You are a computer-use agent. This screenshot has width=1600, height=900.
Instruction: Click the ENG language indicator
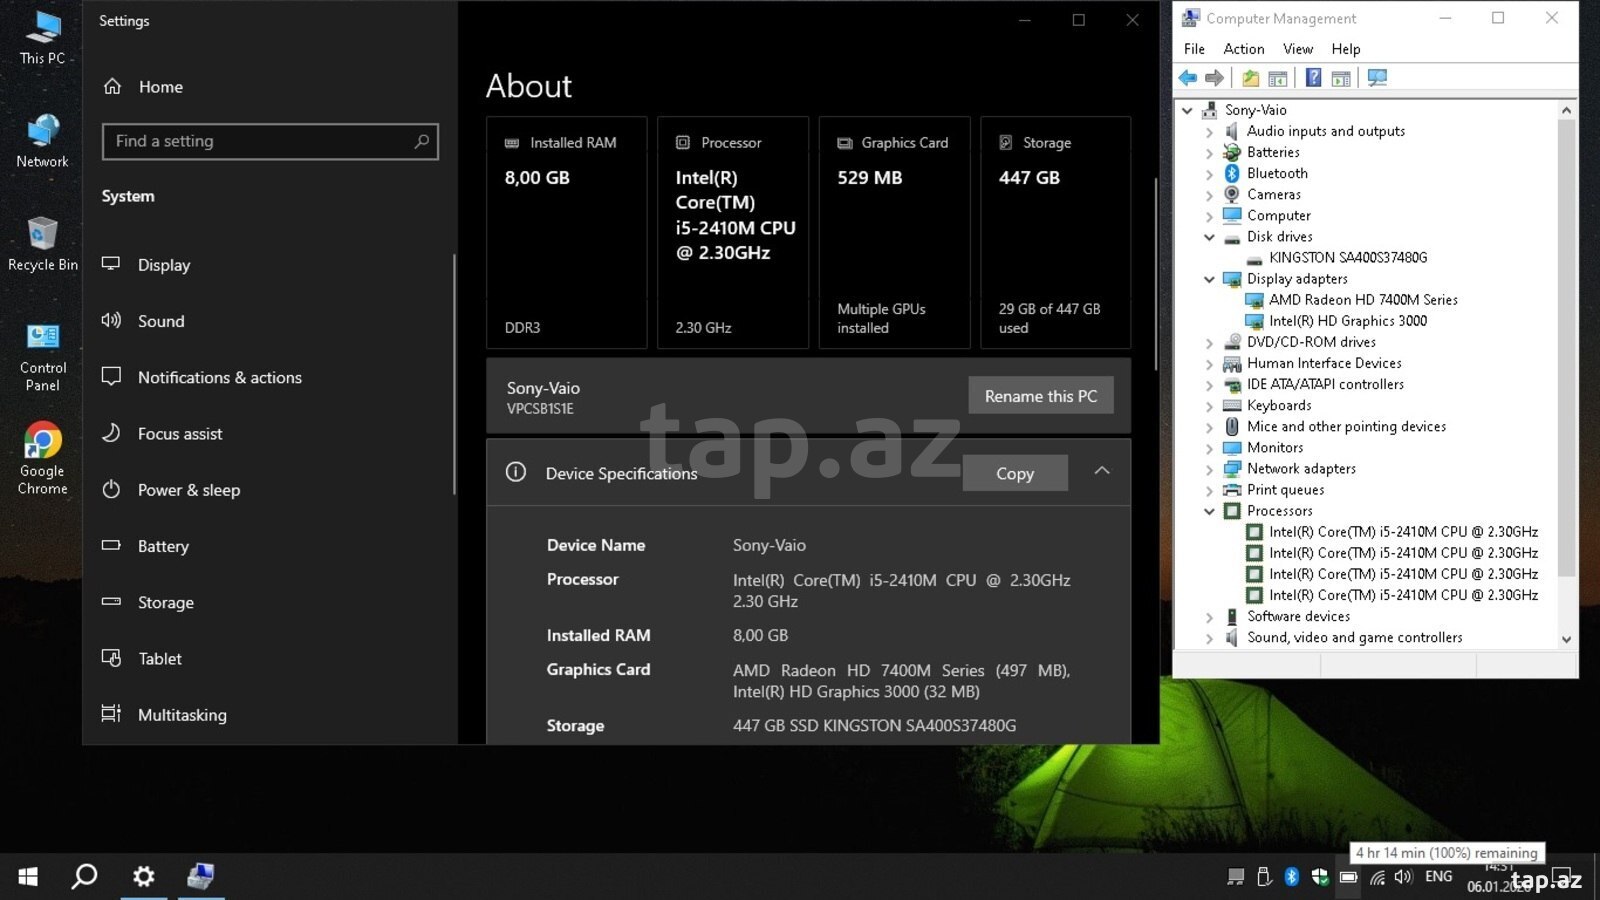point(1439,877)
